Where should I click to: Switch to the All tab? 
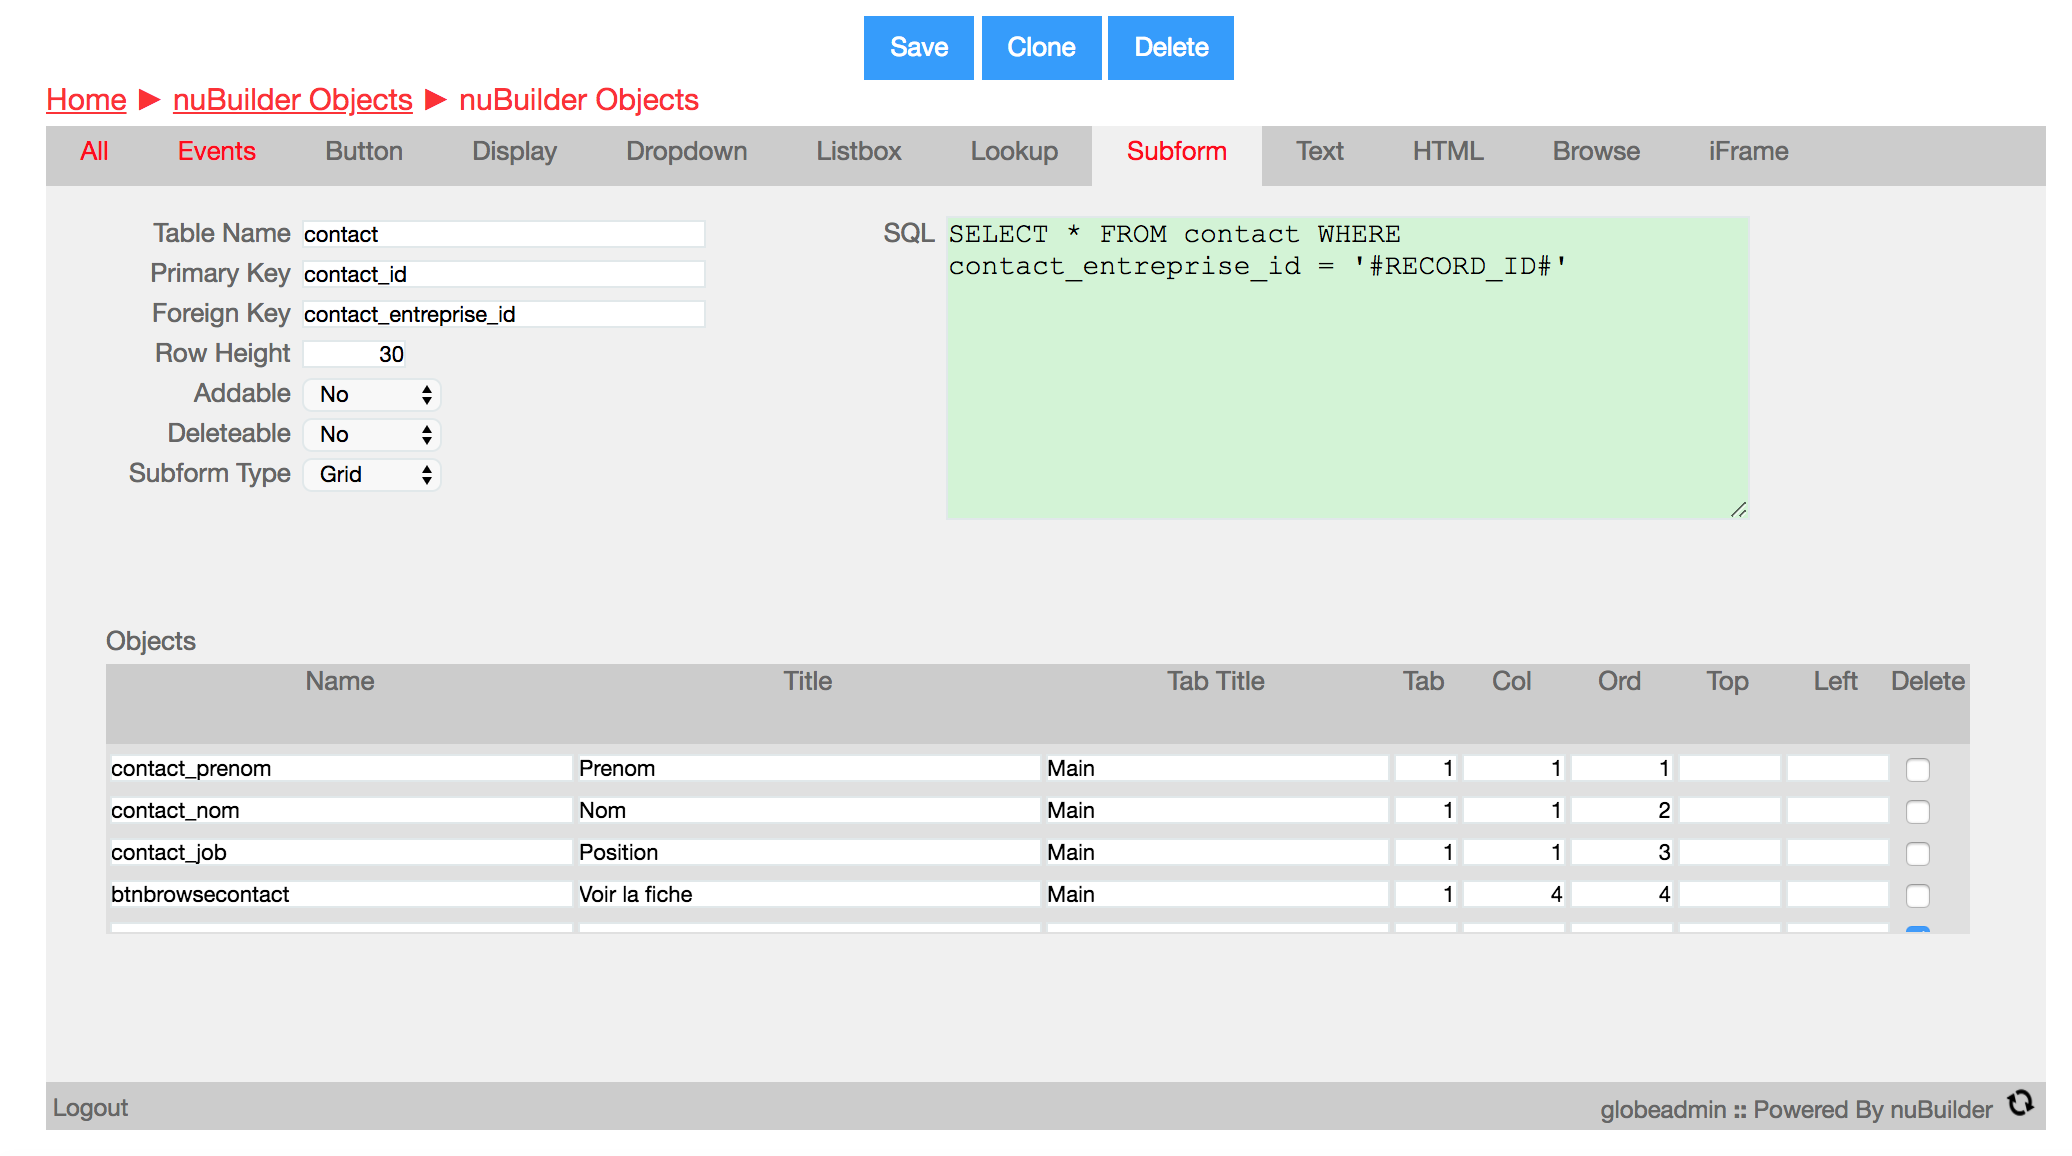[95, 152]
